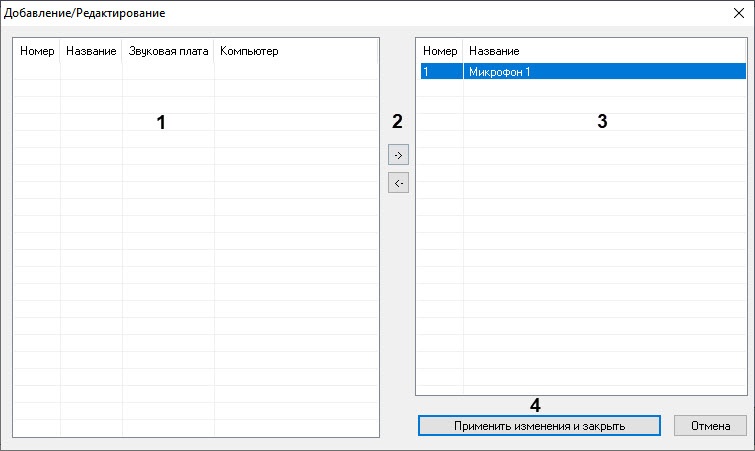Screen dimensions: 755x451
Task: Click the Добавление/Редактирование title bar text
Action: [x=86, y=14]
